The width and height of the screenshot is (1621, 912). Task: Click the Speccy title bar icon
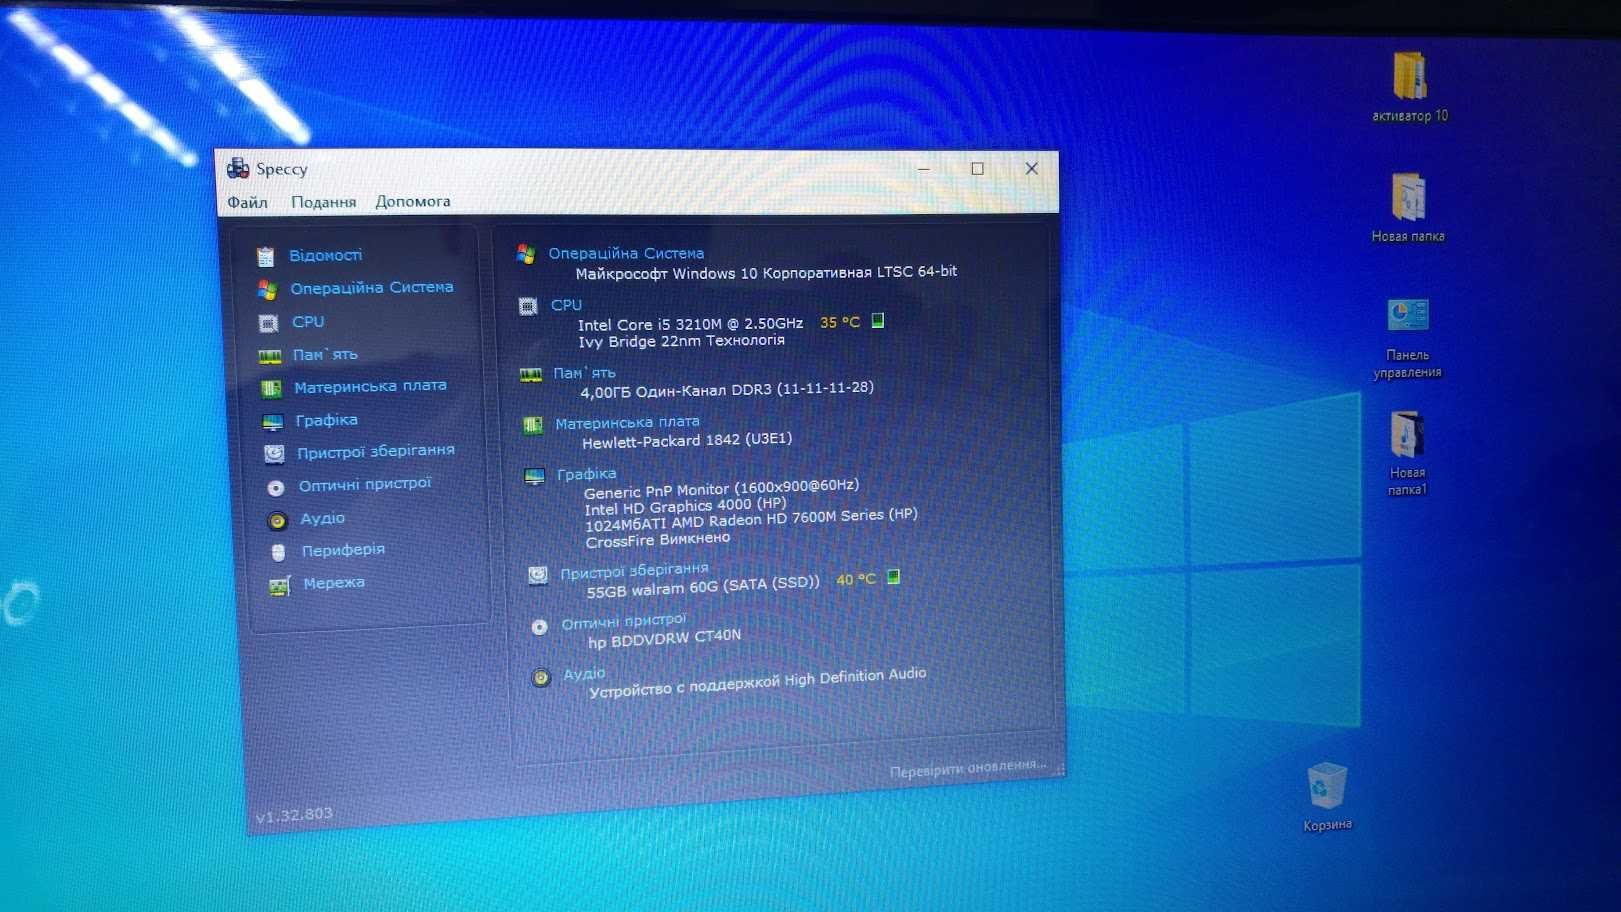[238, 168]
